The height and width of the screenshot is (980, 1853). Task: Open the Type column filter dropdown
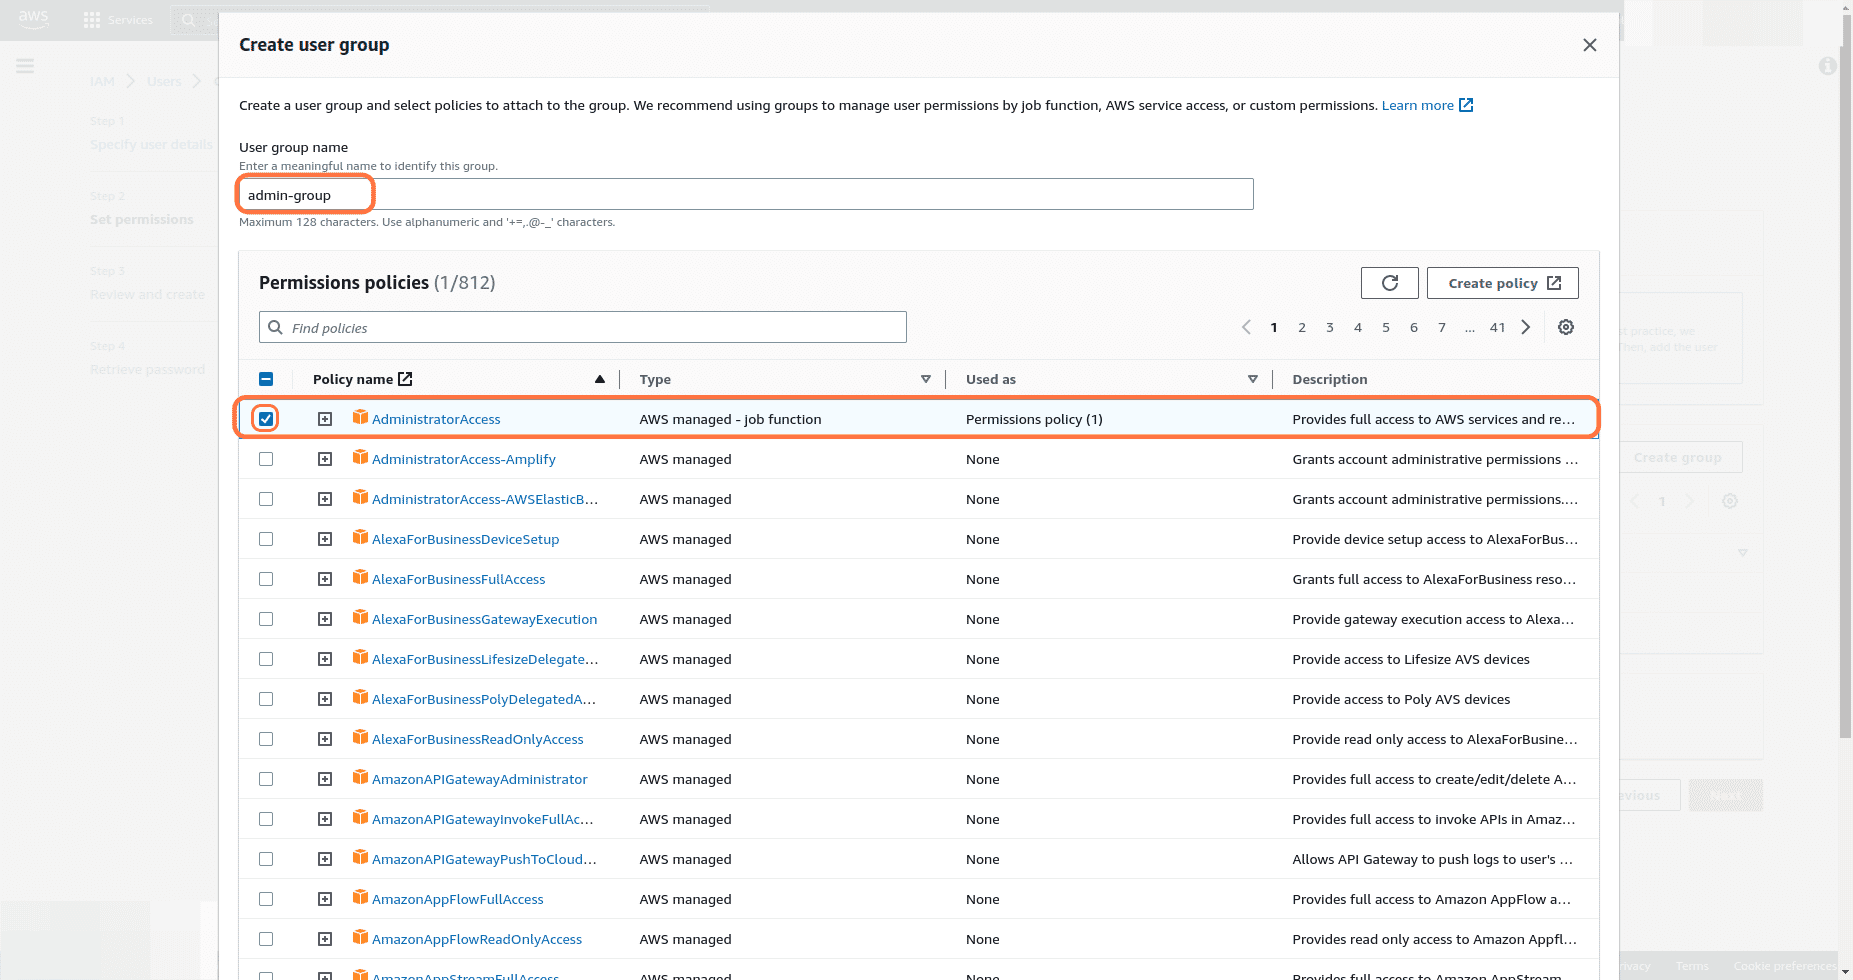pyautogui.click(x=926, y=379)
